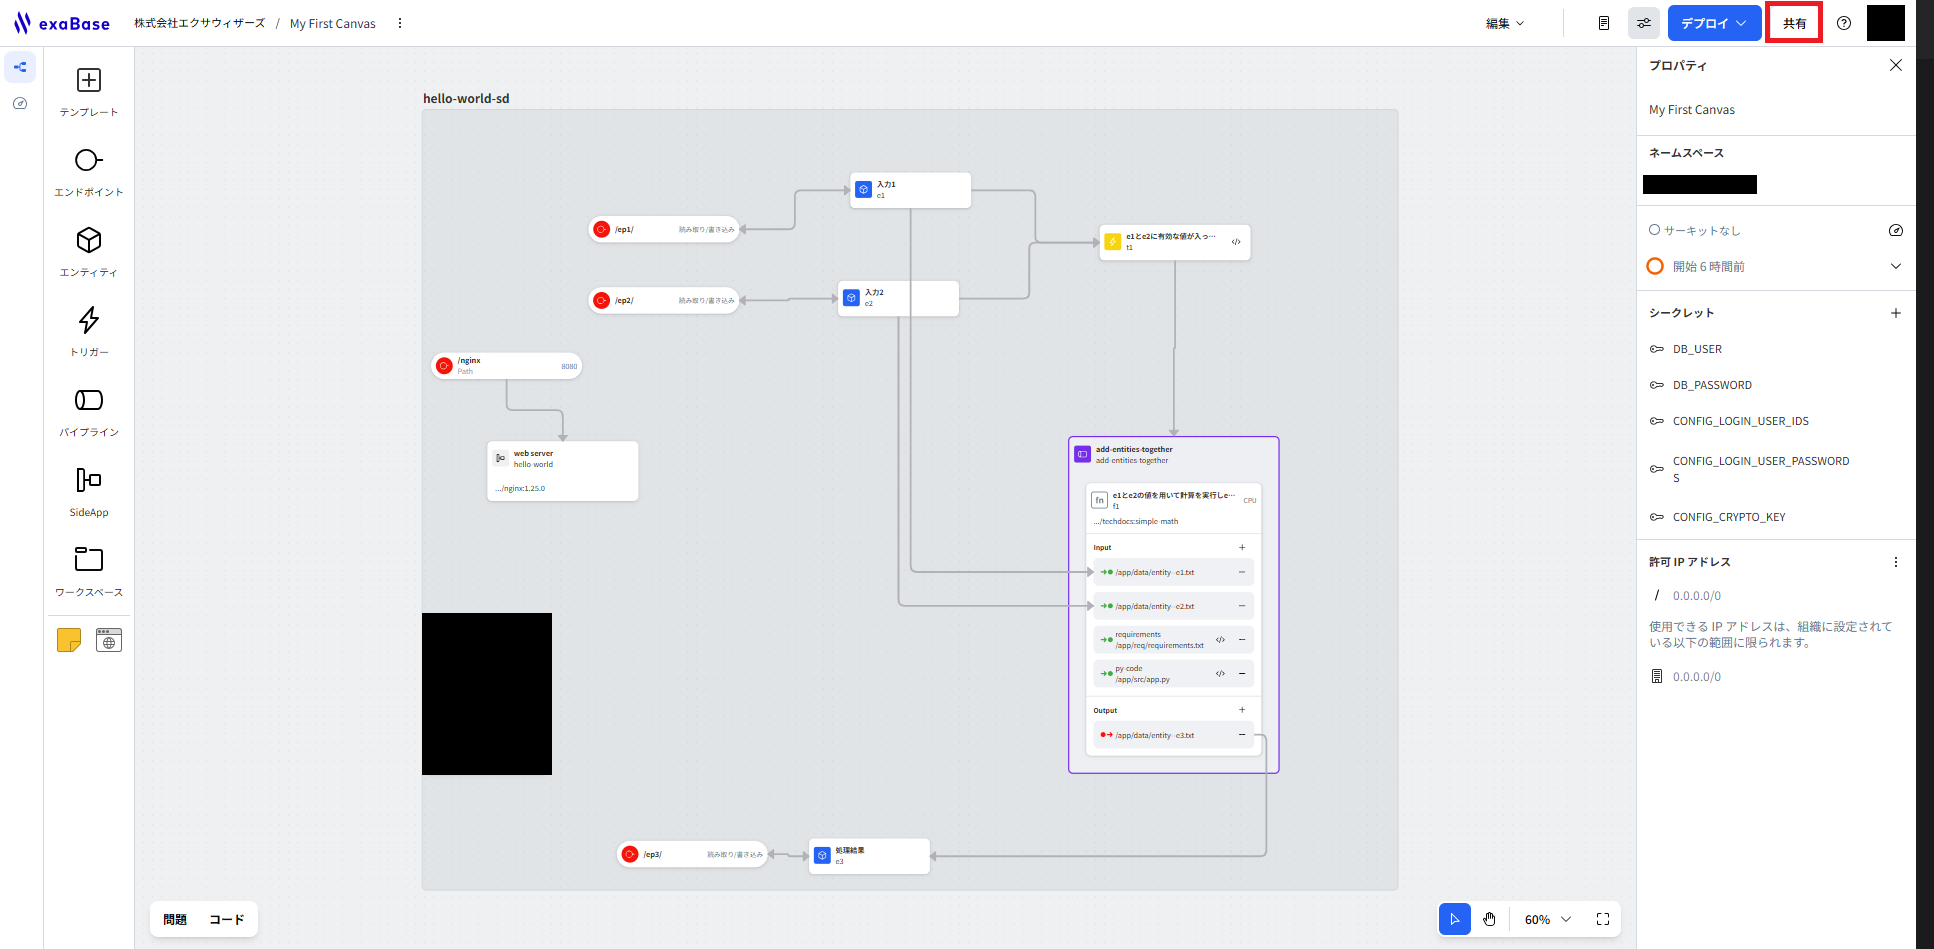Remove the entity-e1.txt input row
This screenshot has width=1934, height=949.
(x=1242, y=572)
